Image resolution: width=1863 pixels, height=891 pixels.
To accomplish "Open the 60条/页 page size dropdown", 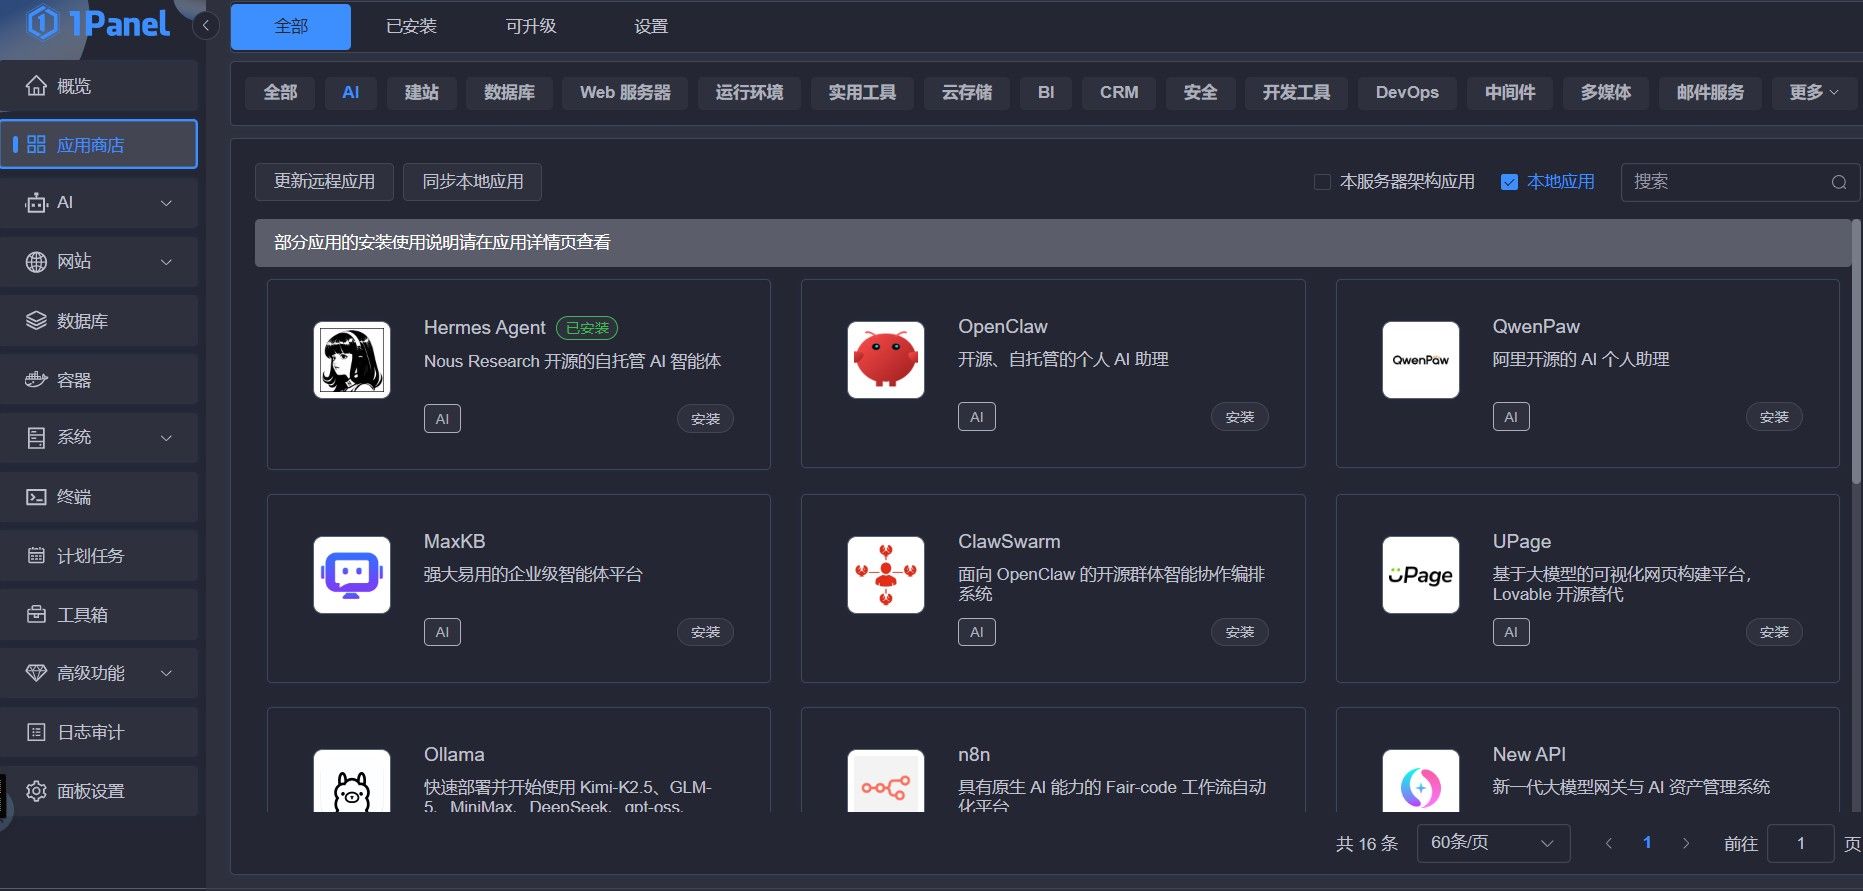I will (1493, 843).
